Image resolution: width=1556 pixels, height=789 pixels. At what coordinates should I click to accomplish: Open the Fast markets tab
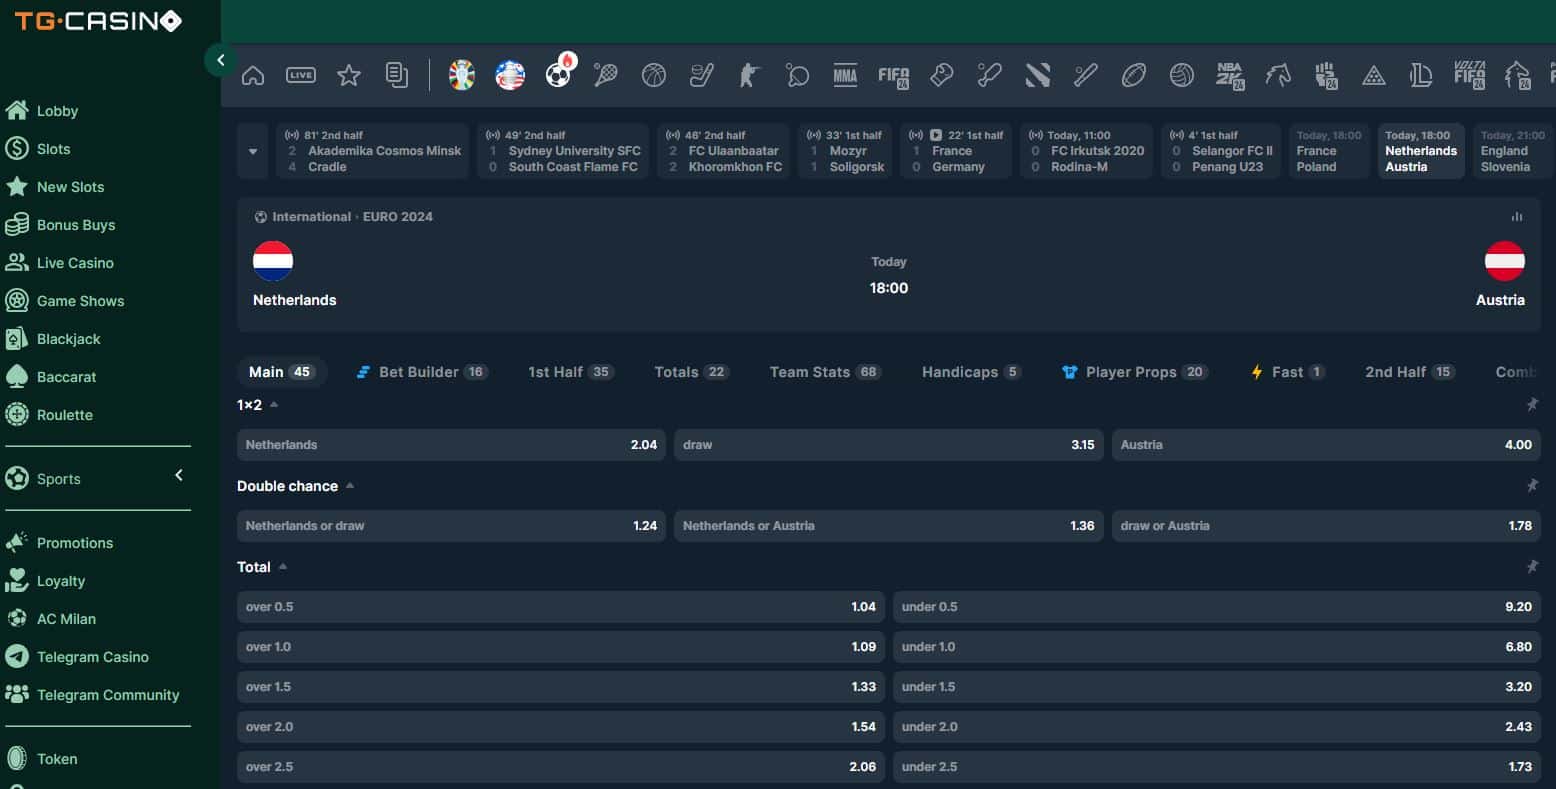[x=1288, y=372]
